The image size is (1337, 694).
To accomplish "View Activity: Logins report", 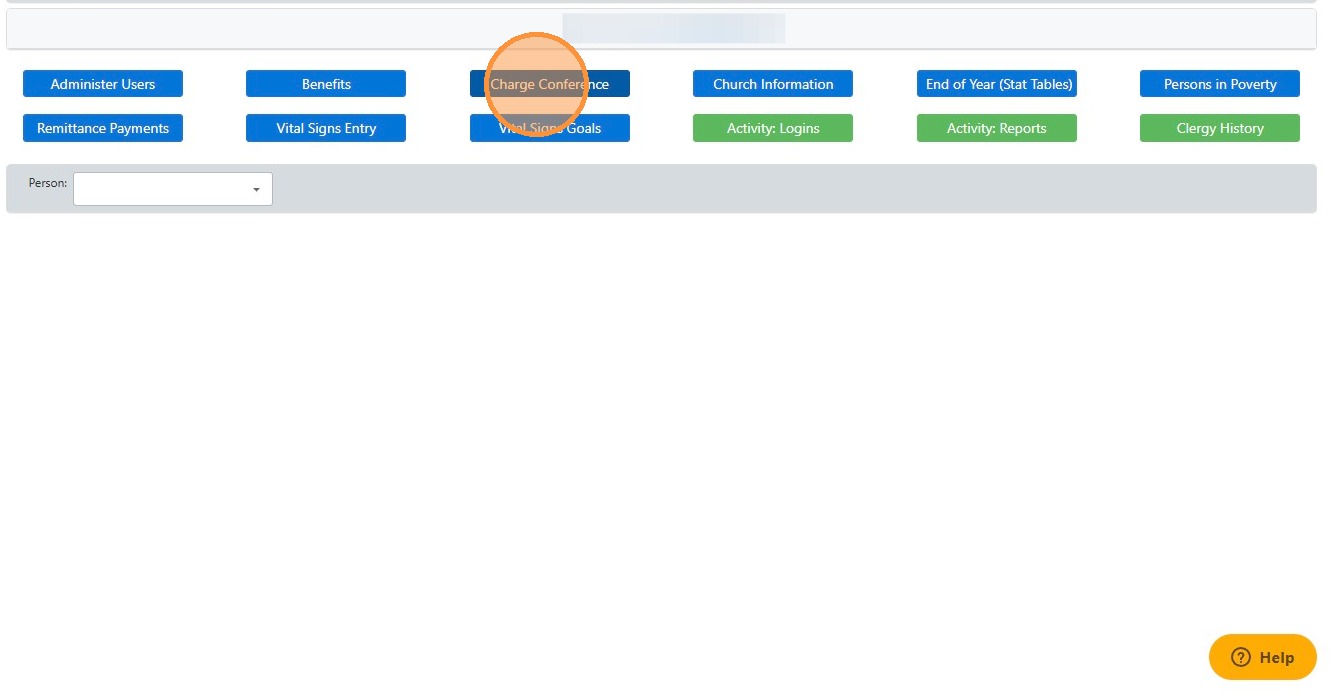I will pyautogui.click(x=773, y=128).
